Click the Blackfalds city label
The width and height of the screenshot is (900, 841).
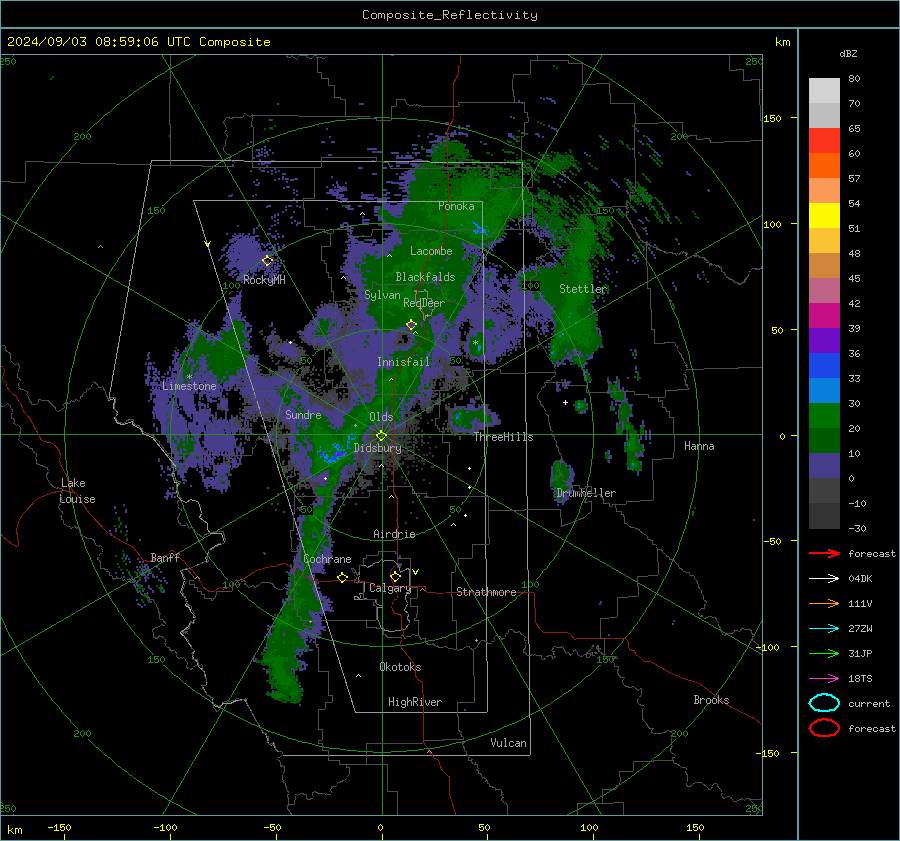pos(425,277)
